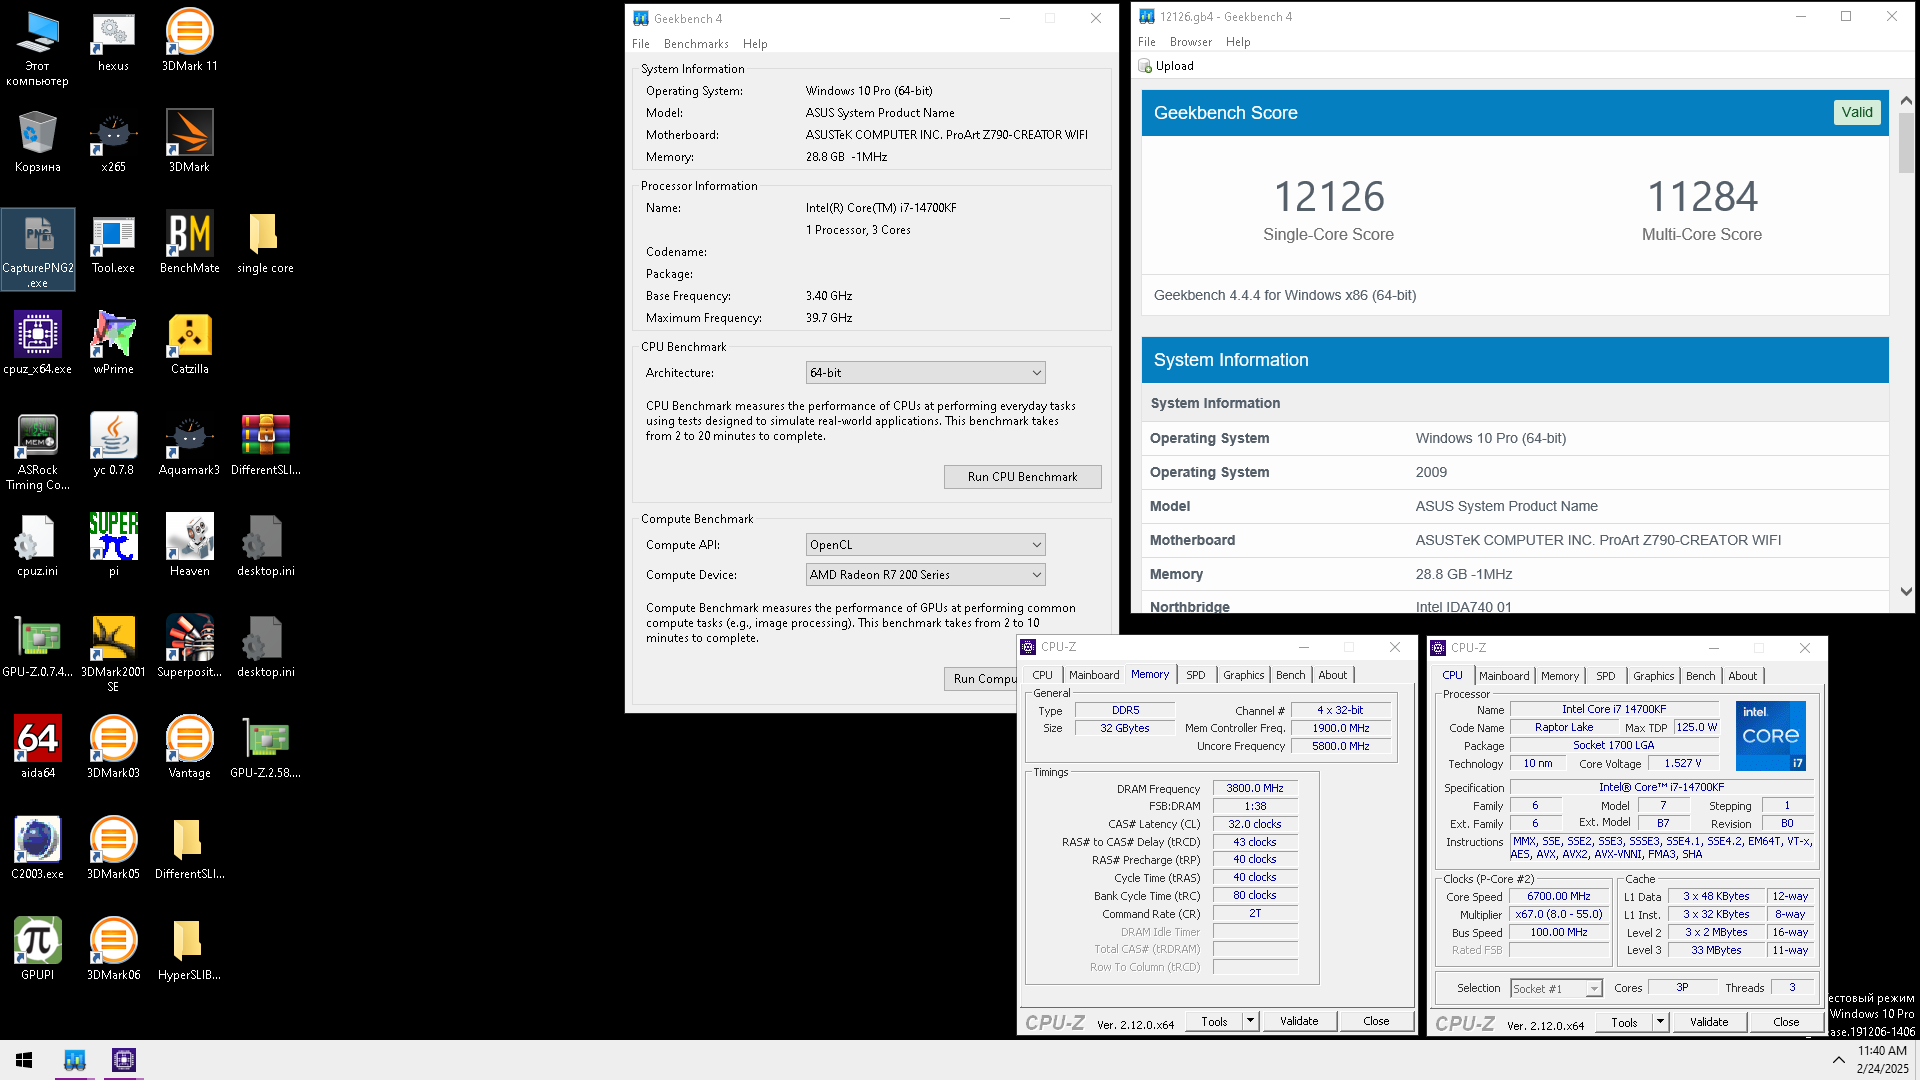Open Benchmarks menu in Geekbench 4
This screenshot has width=1920, height=1080.
pyautogui.click(x=696, y=44)
